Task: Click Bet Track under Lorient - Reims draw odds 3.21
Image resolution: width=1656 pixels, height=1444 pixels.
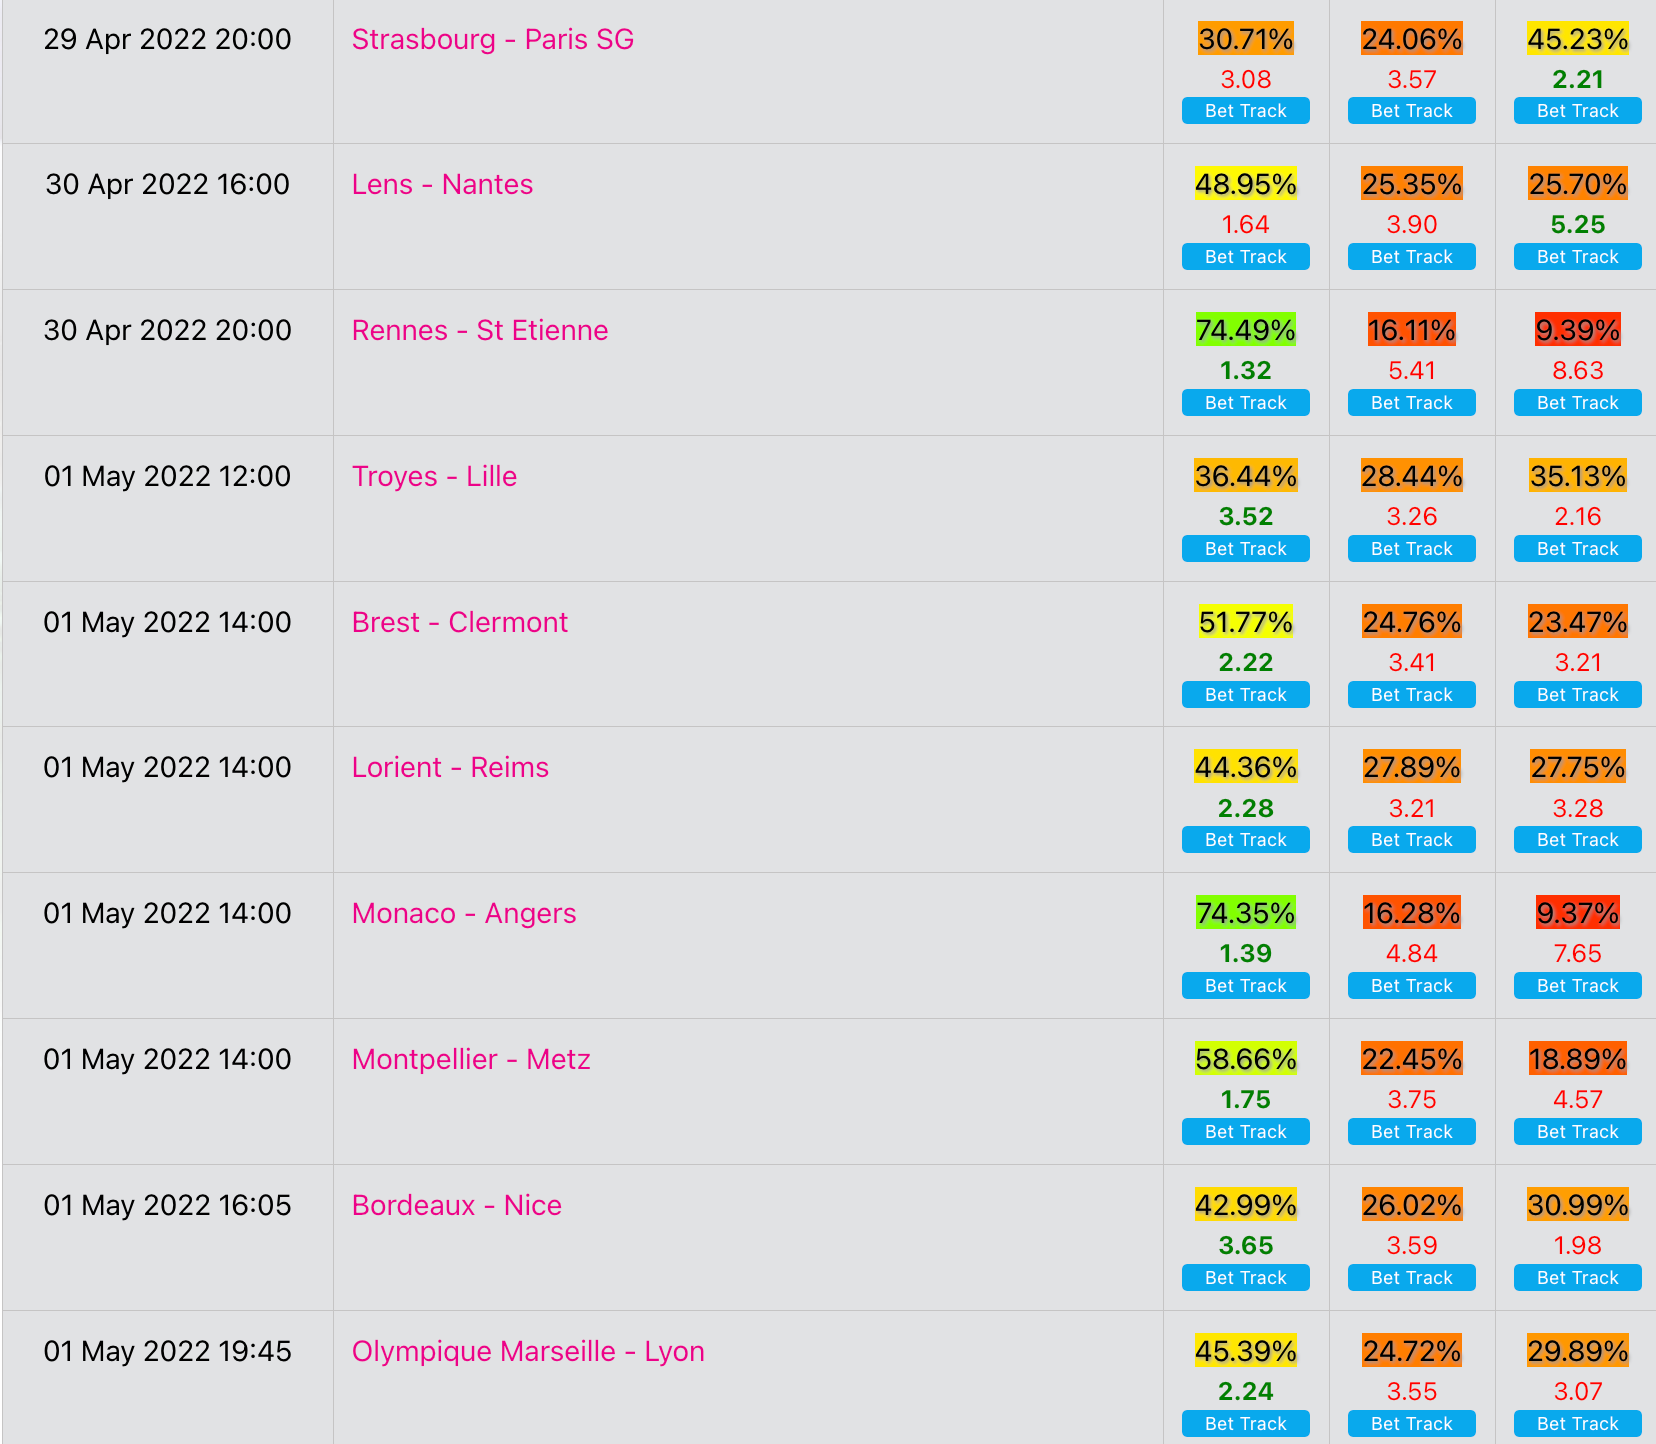Action: 1412,840
